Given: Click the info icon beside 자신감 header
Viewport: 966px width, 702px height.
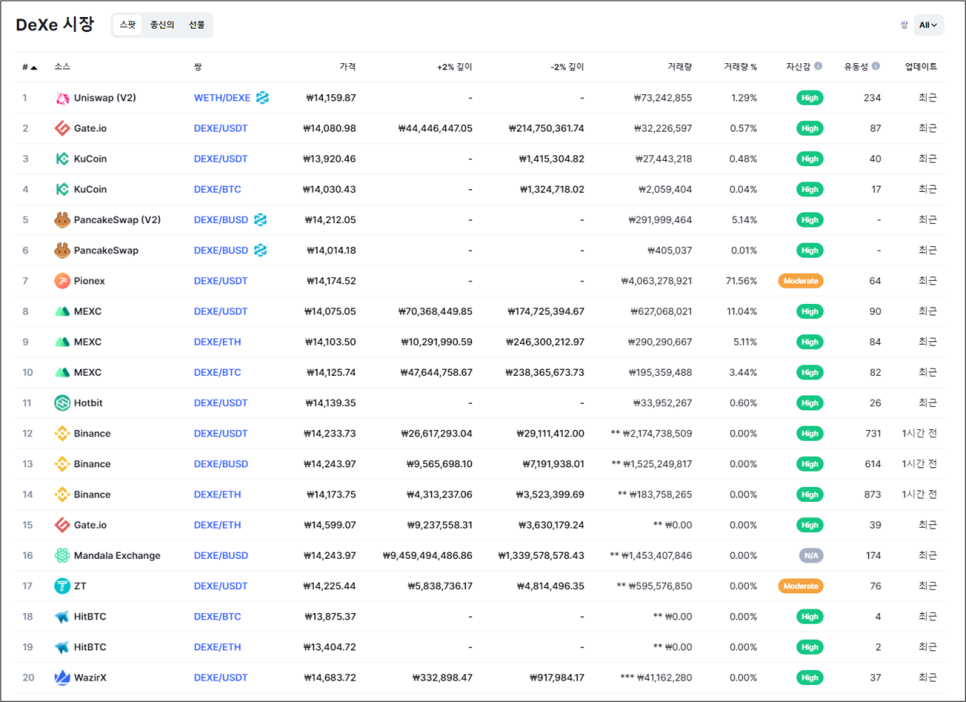Looking at the screenshot, I should click(818, 66).
